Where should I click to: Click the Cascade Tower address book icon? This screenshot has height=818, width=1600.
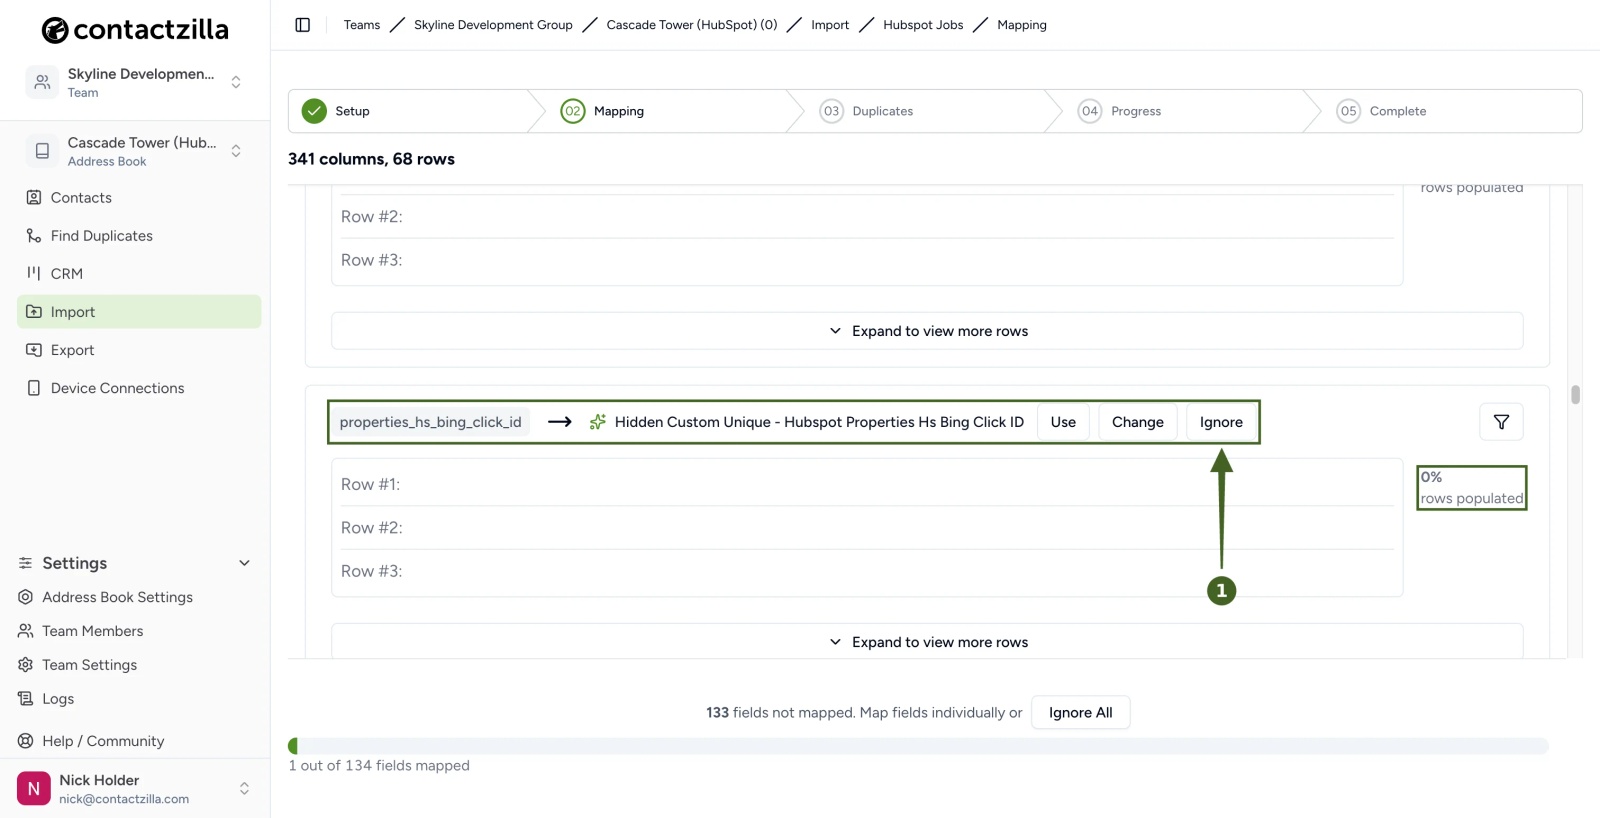pos(42,151)
